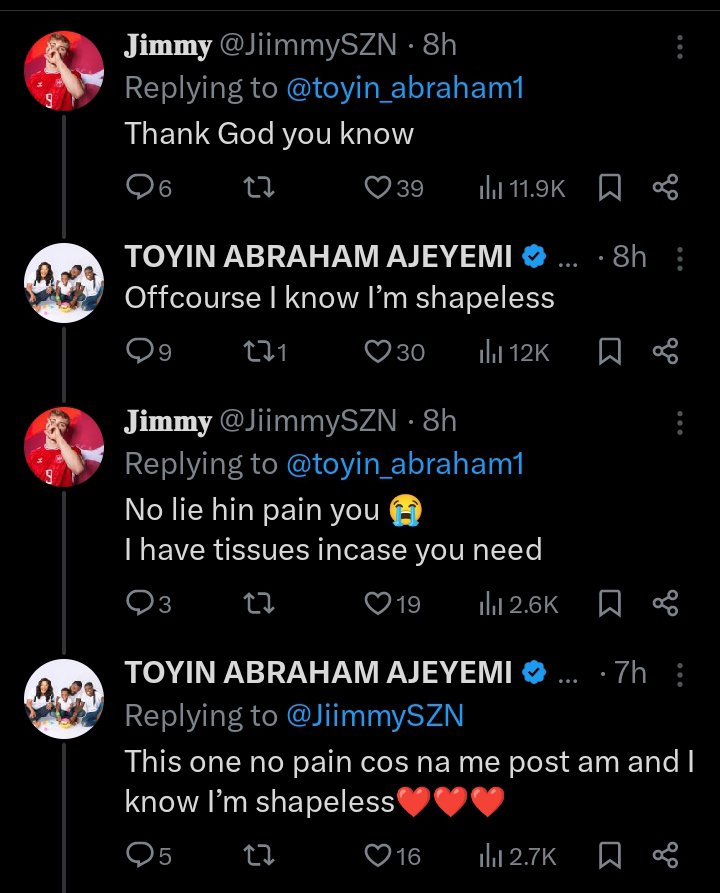Open more options on Jimmy's first tweet
This screenshot has width=720, height=893.
[680, 46]
